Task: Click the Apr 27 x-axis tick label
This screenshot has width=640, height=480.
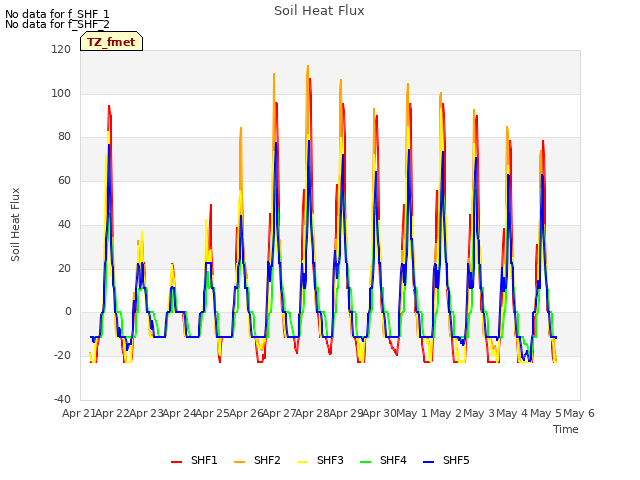Action: [280, 413]
